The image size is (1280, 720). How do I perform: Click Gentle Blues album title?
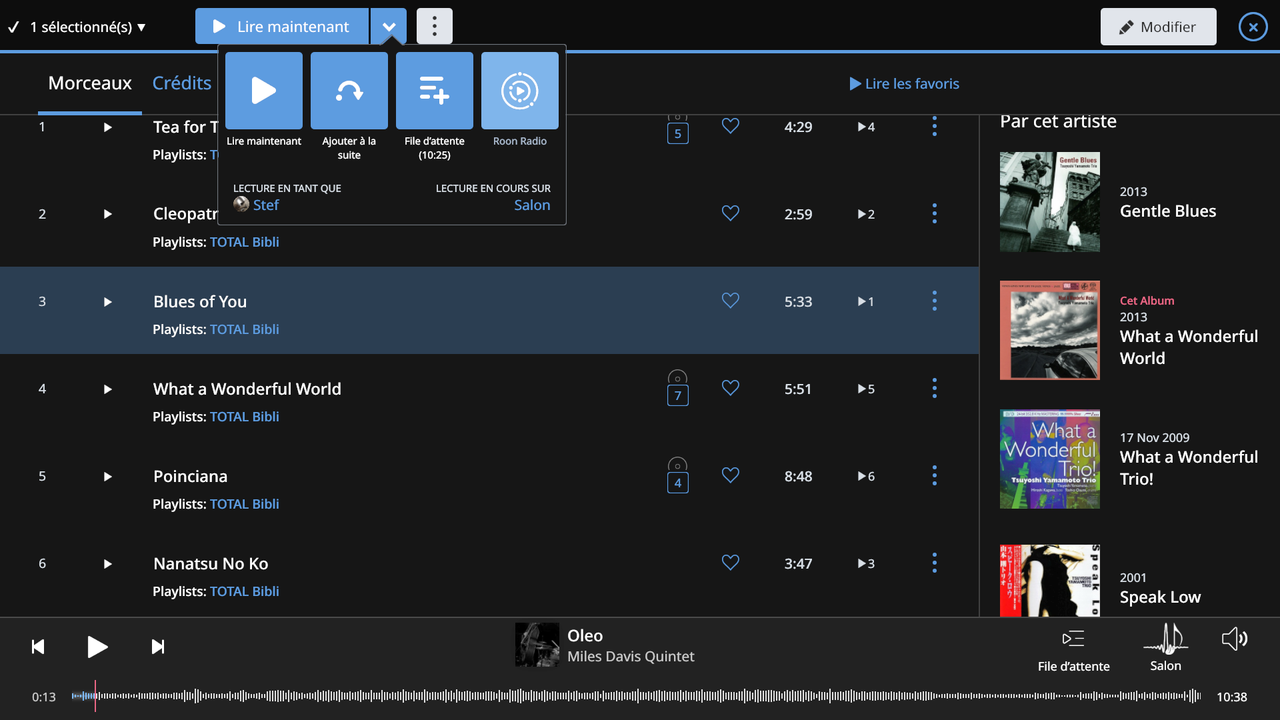1168,211
